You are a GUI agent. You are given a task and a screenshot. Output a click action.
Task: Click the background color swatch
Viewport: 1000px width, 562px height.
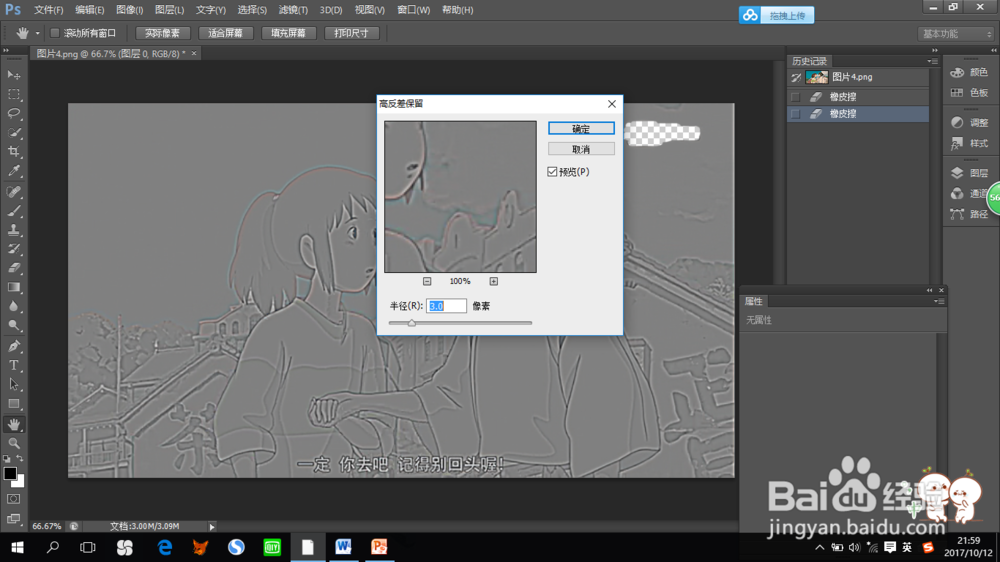20,483
